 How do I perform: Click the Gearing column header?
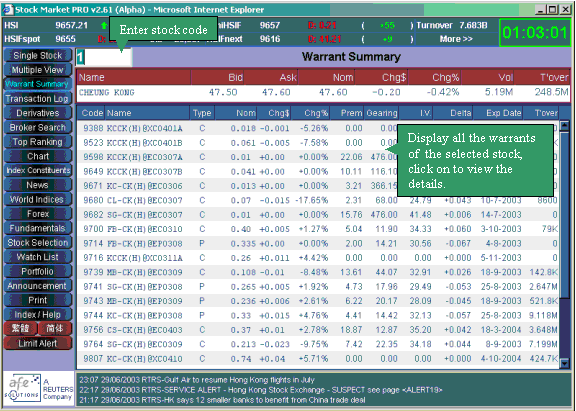(x=382, y=113)
